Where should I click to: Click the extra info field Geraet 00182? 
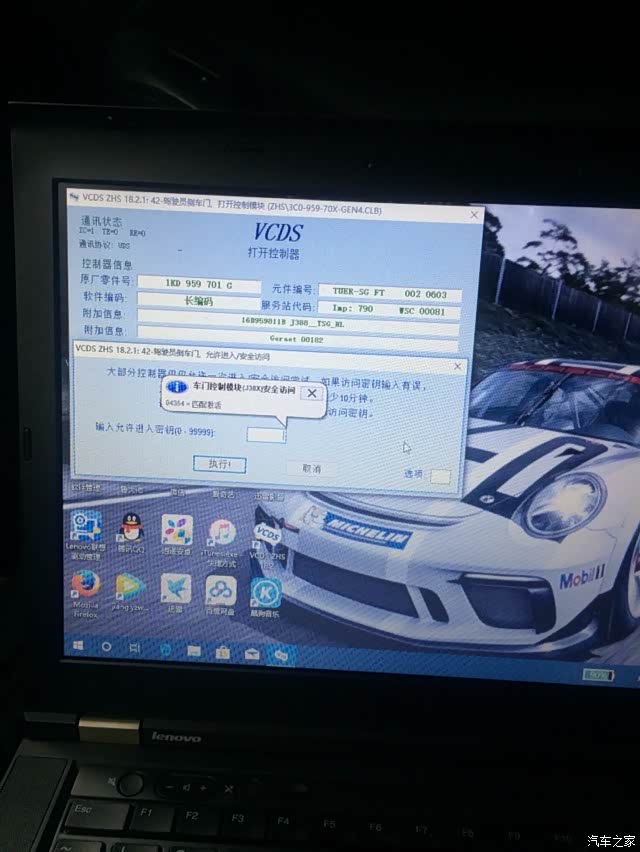tap(298, 339)
